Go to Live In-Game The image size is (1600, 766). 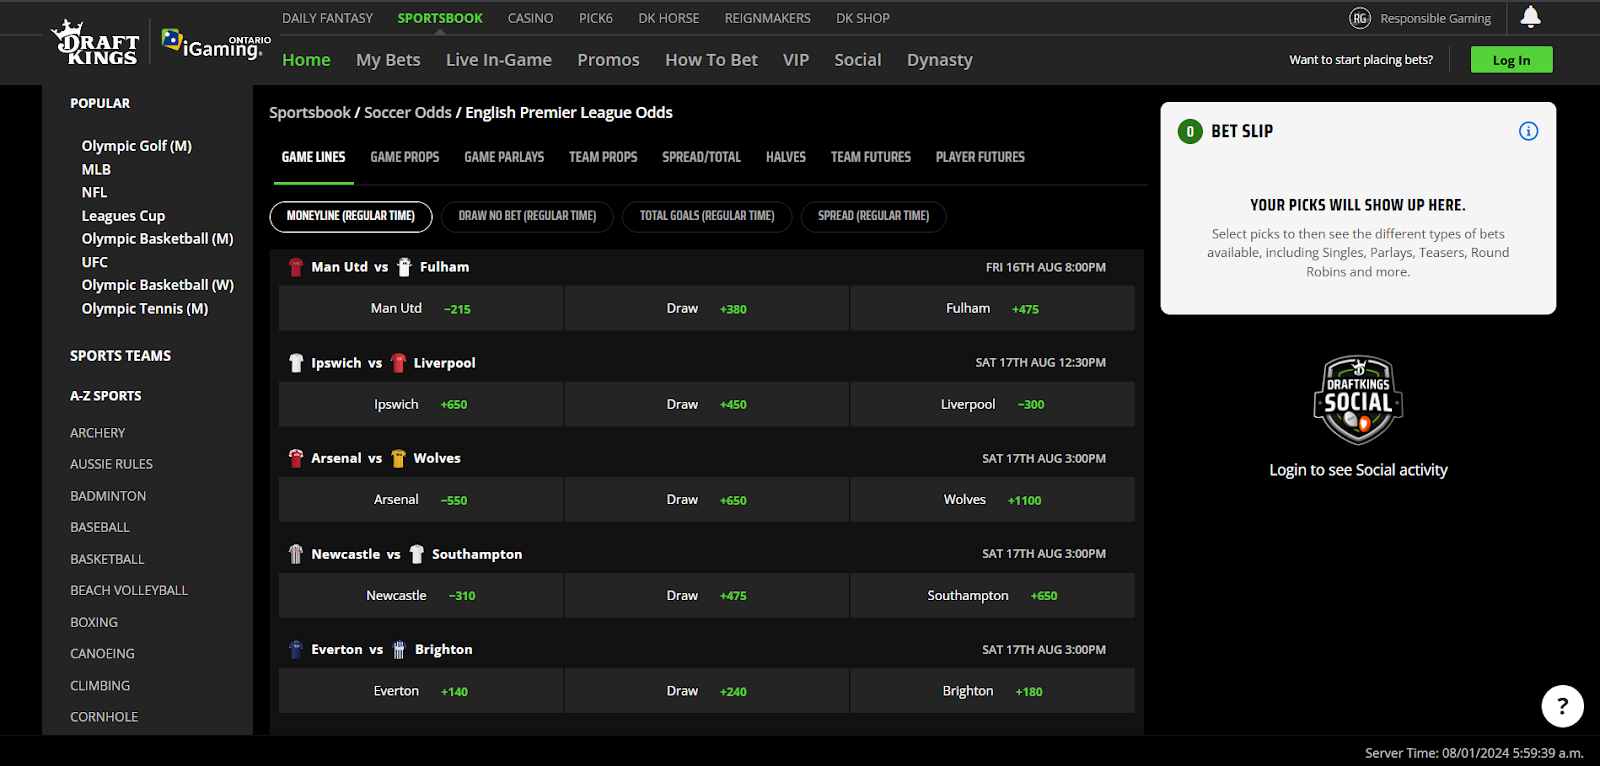499,60
